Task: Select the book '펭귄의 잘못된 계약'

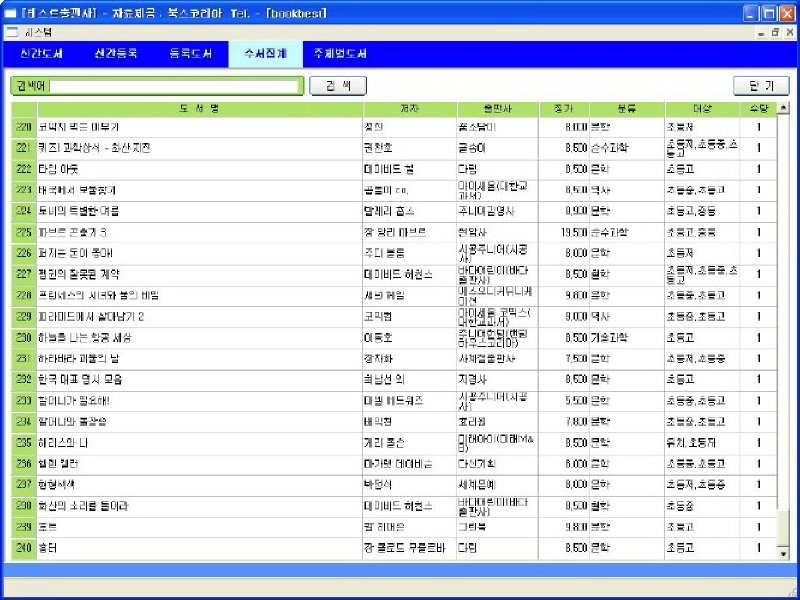Action: click(x=199, y=274)
